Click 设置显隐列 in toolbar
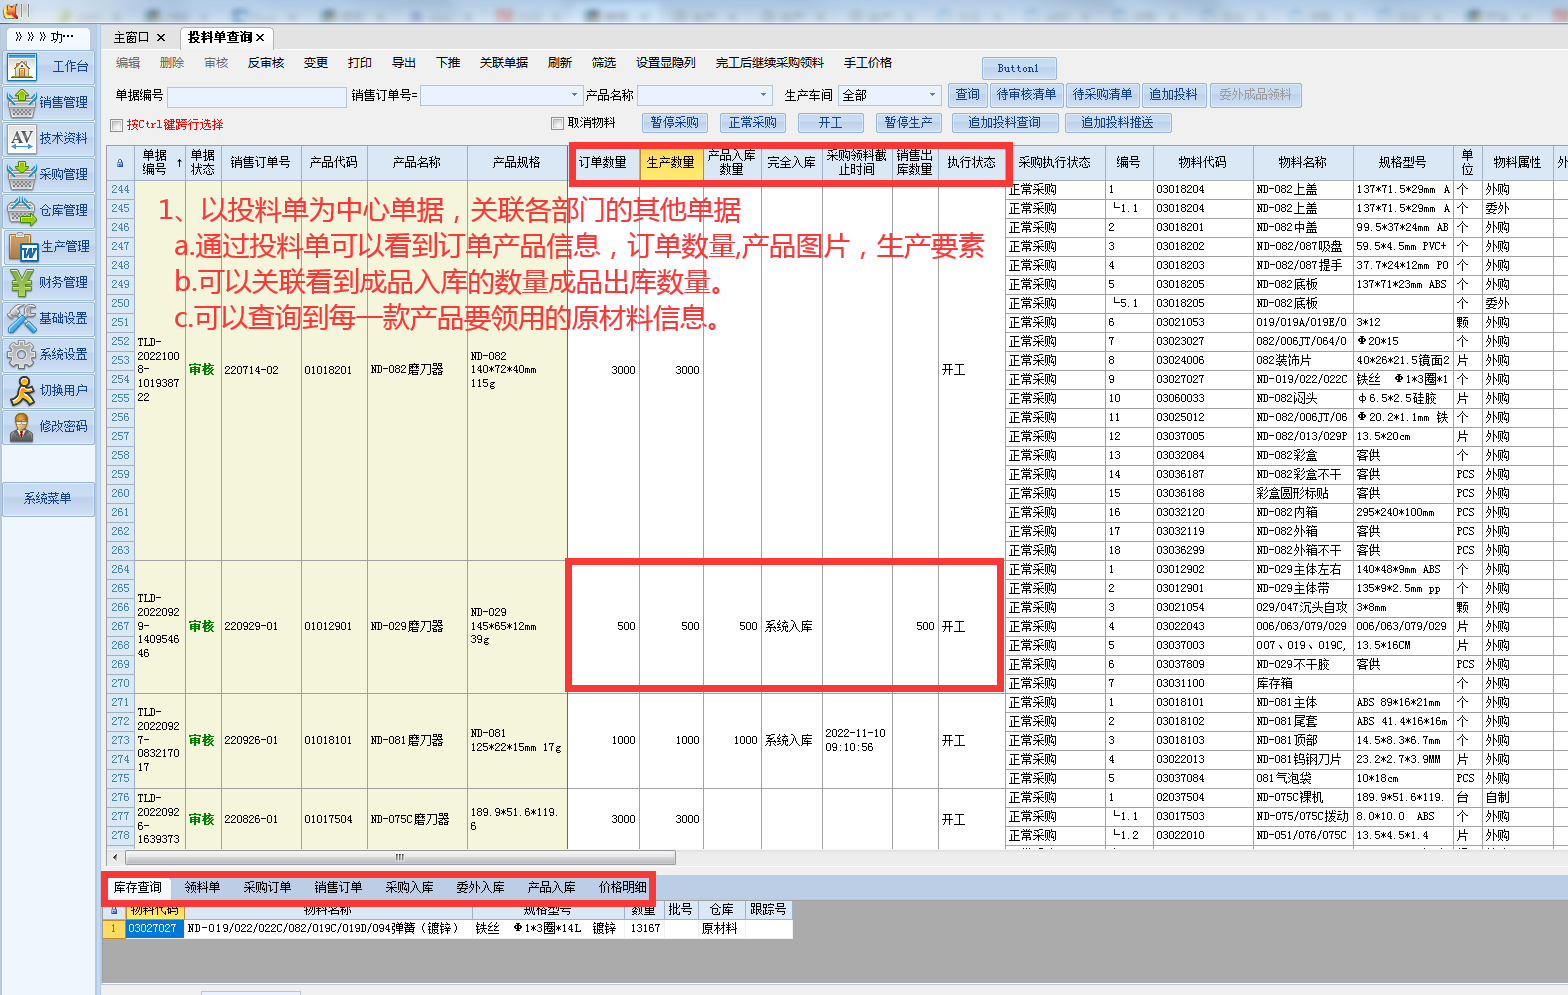The width and height of the screenshot is (1568, 995). (666, 63)
